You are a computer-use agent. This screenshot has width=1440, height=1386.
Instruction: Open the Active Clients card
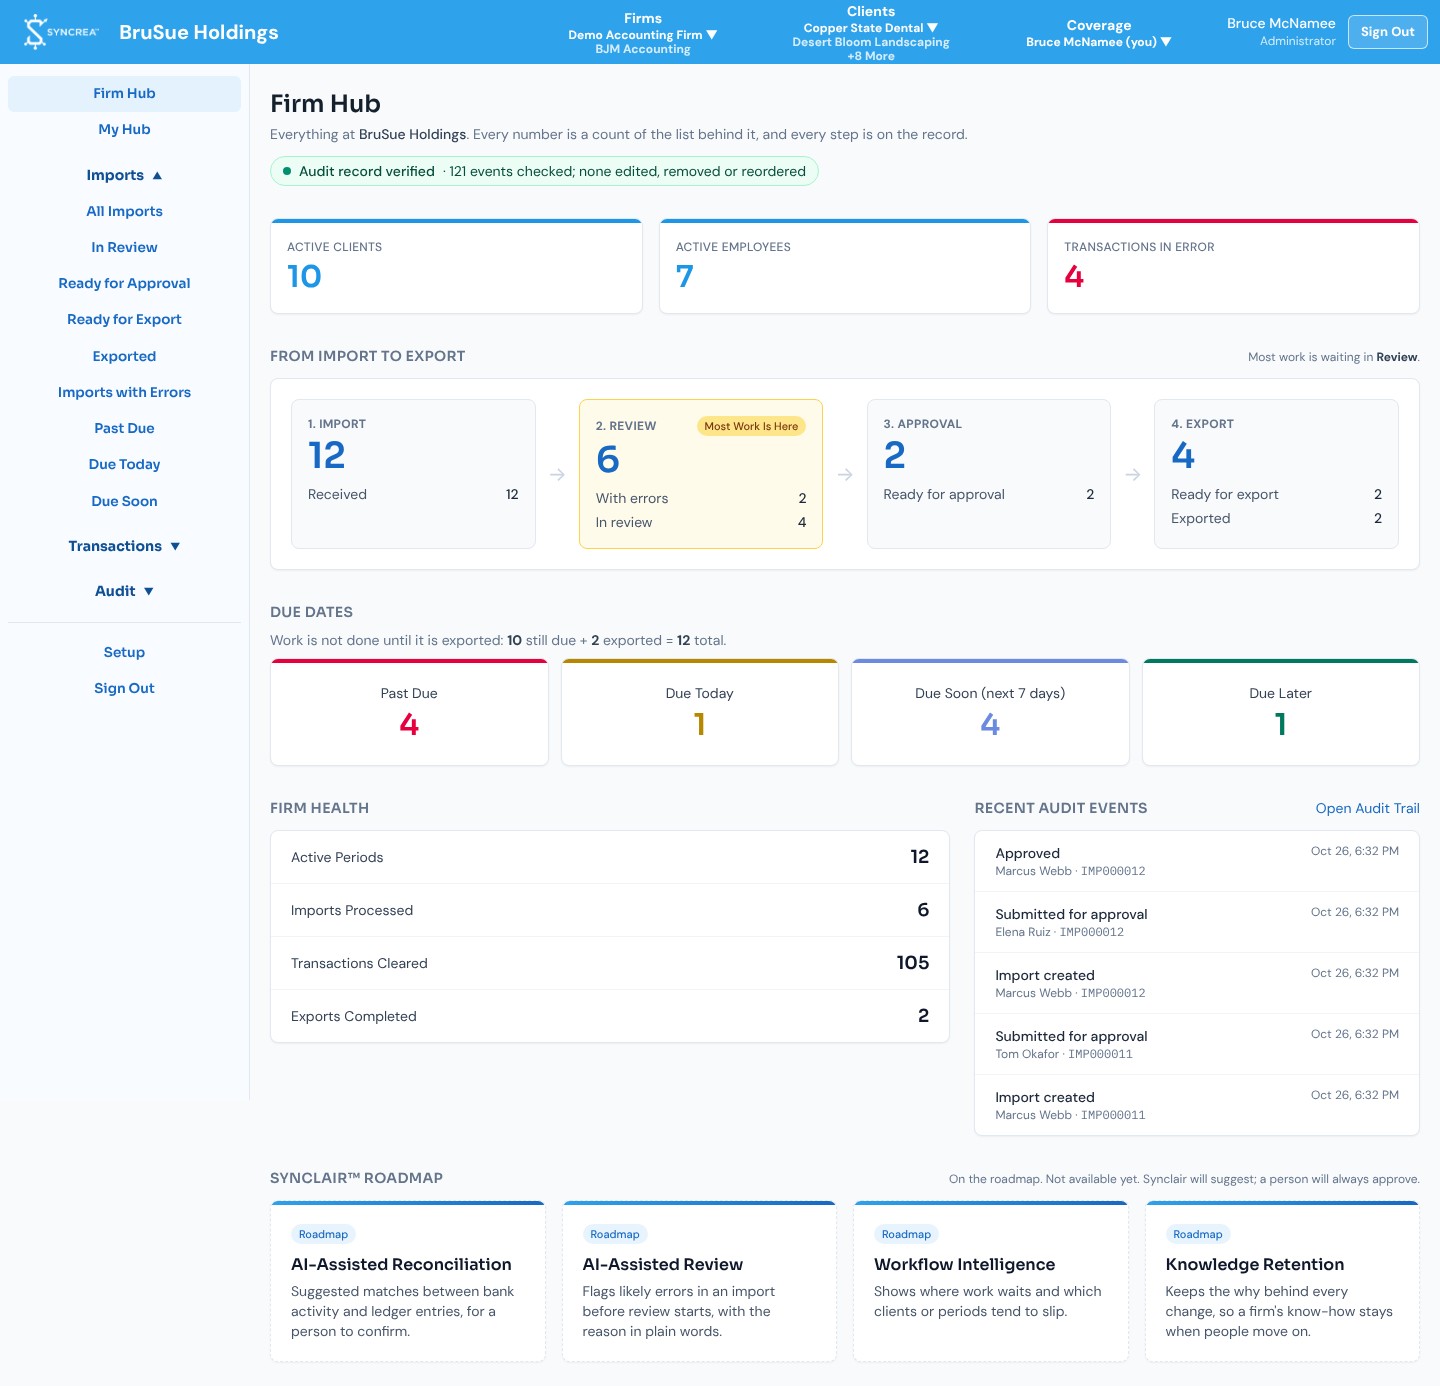(x=456, y=266)
